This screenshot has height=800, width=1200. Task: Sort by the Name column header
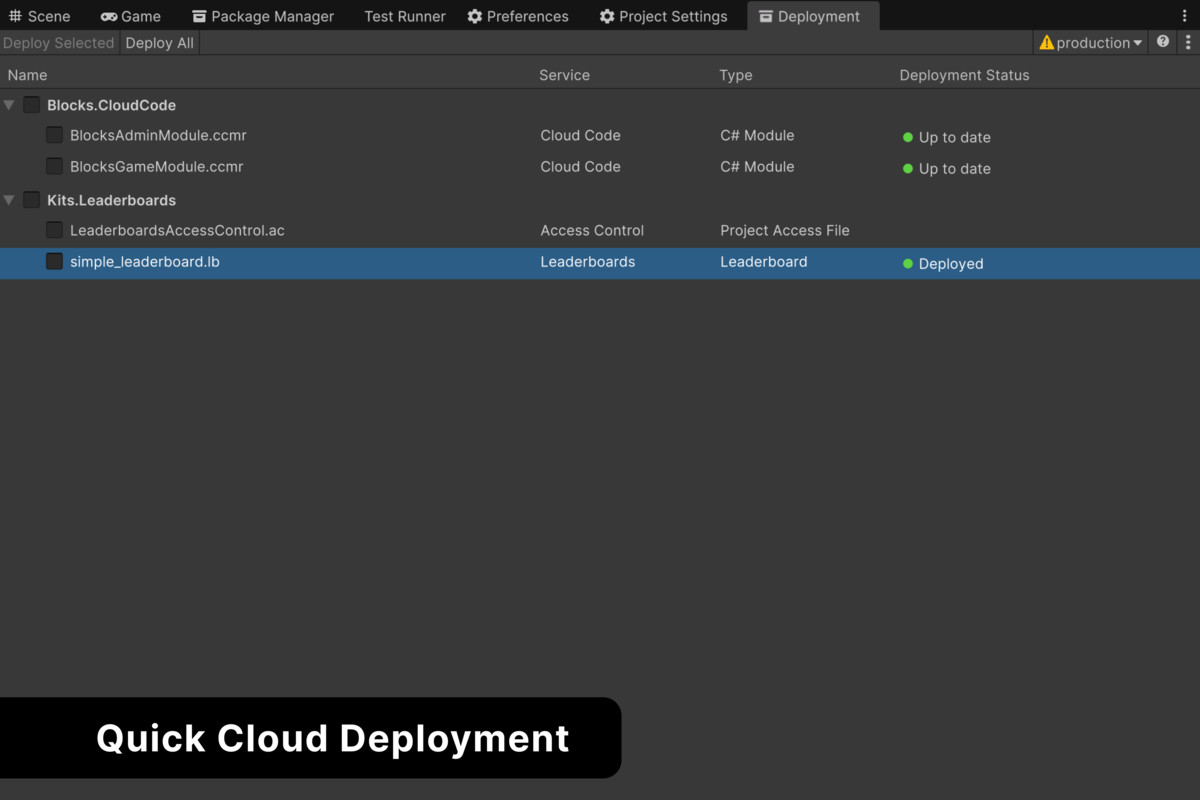tap(27, 75)
